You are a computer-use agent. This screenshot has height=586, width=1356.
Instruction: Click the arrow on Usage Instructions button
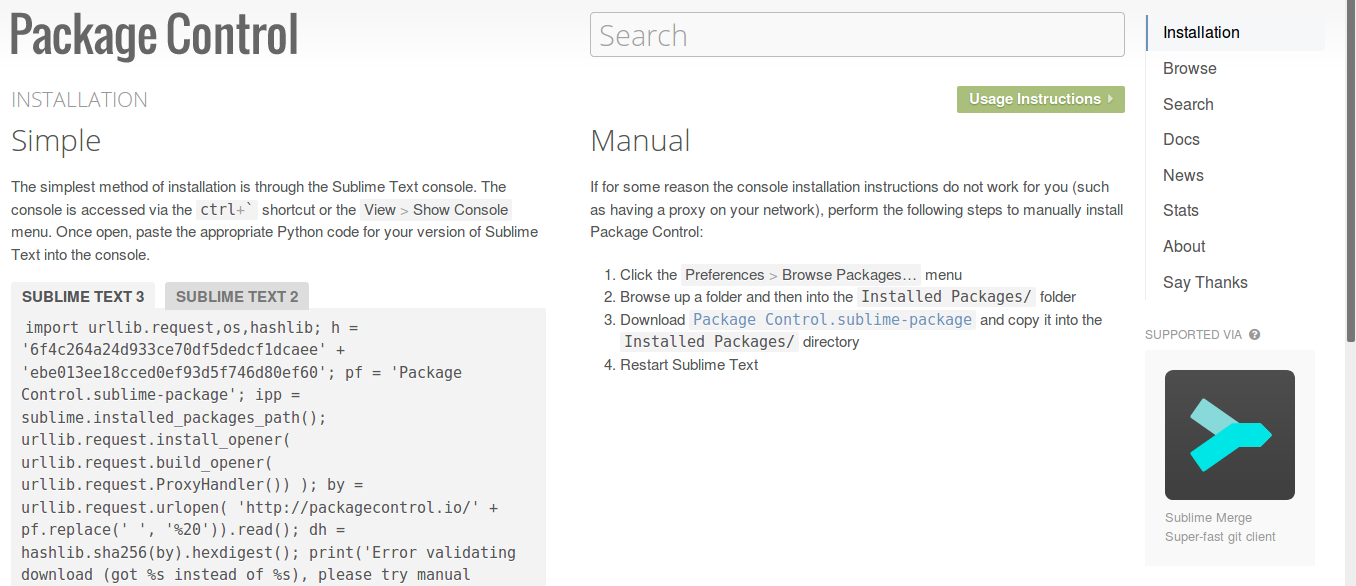1110,99
